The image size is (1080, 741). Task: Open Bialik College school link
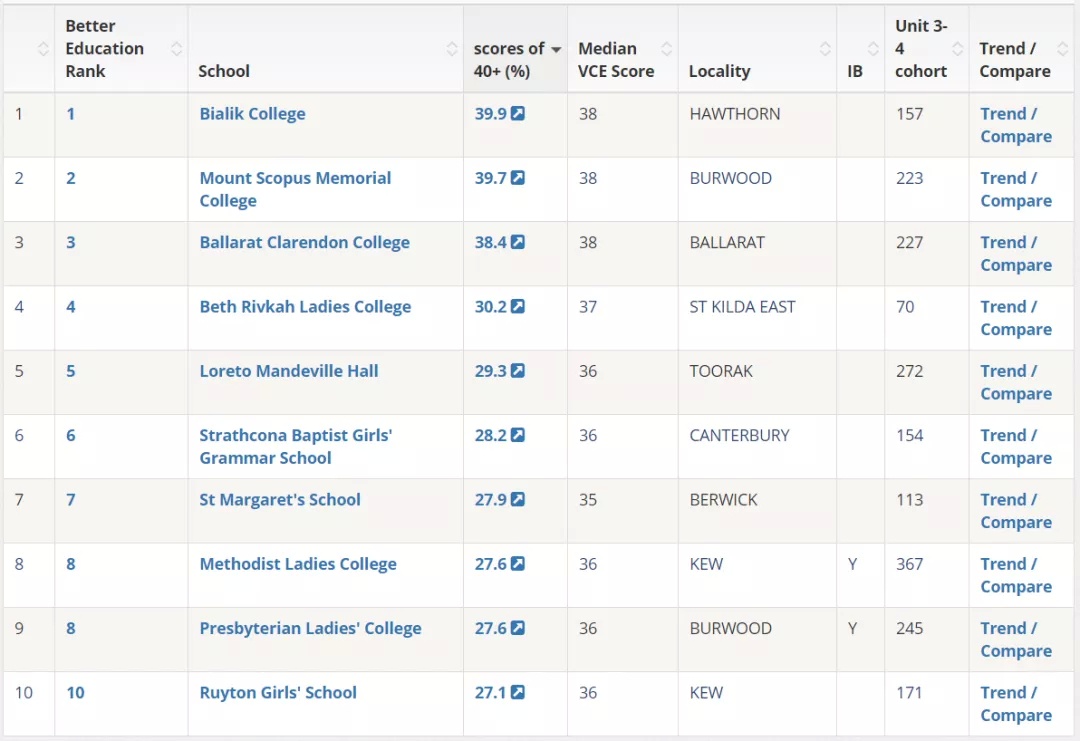pos(252,114)
